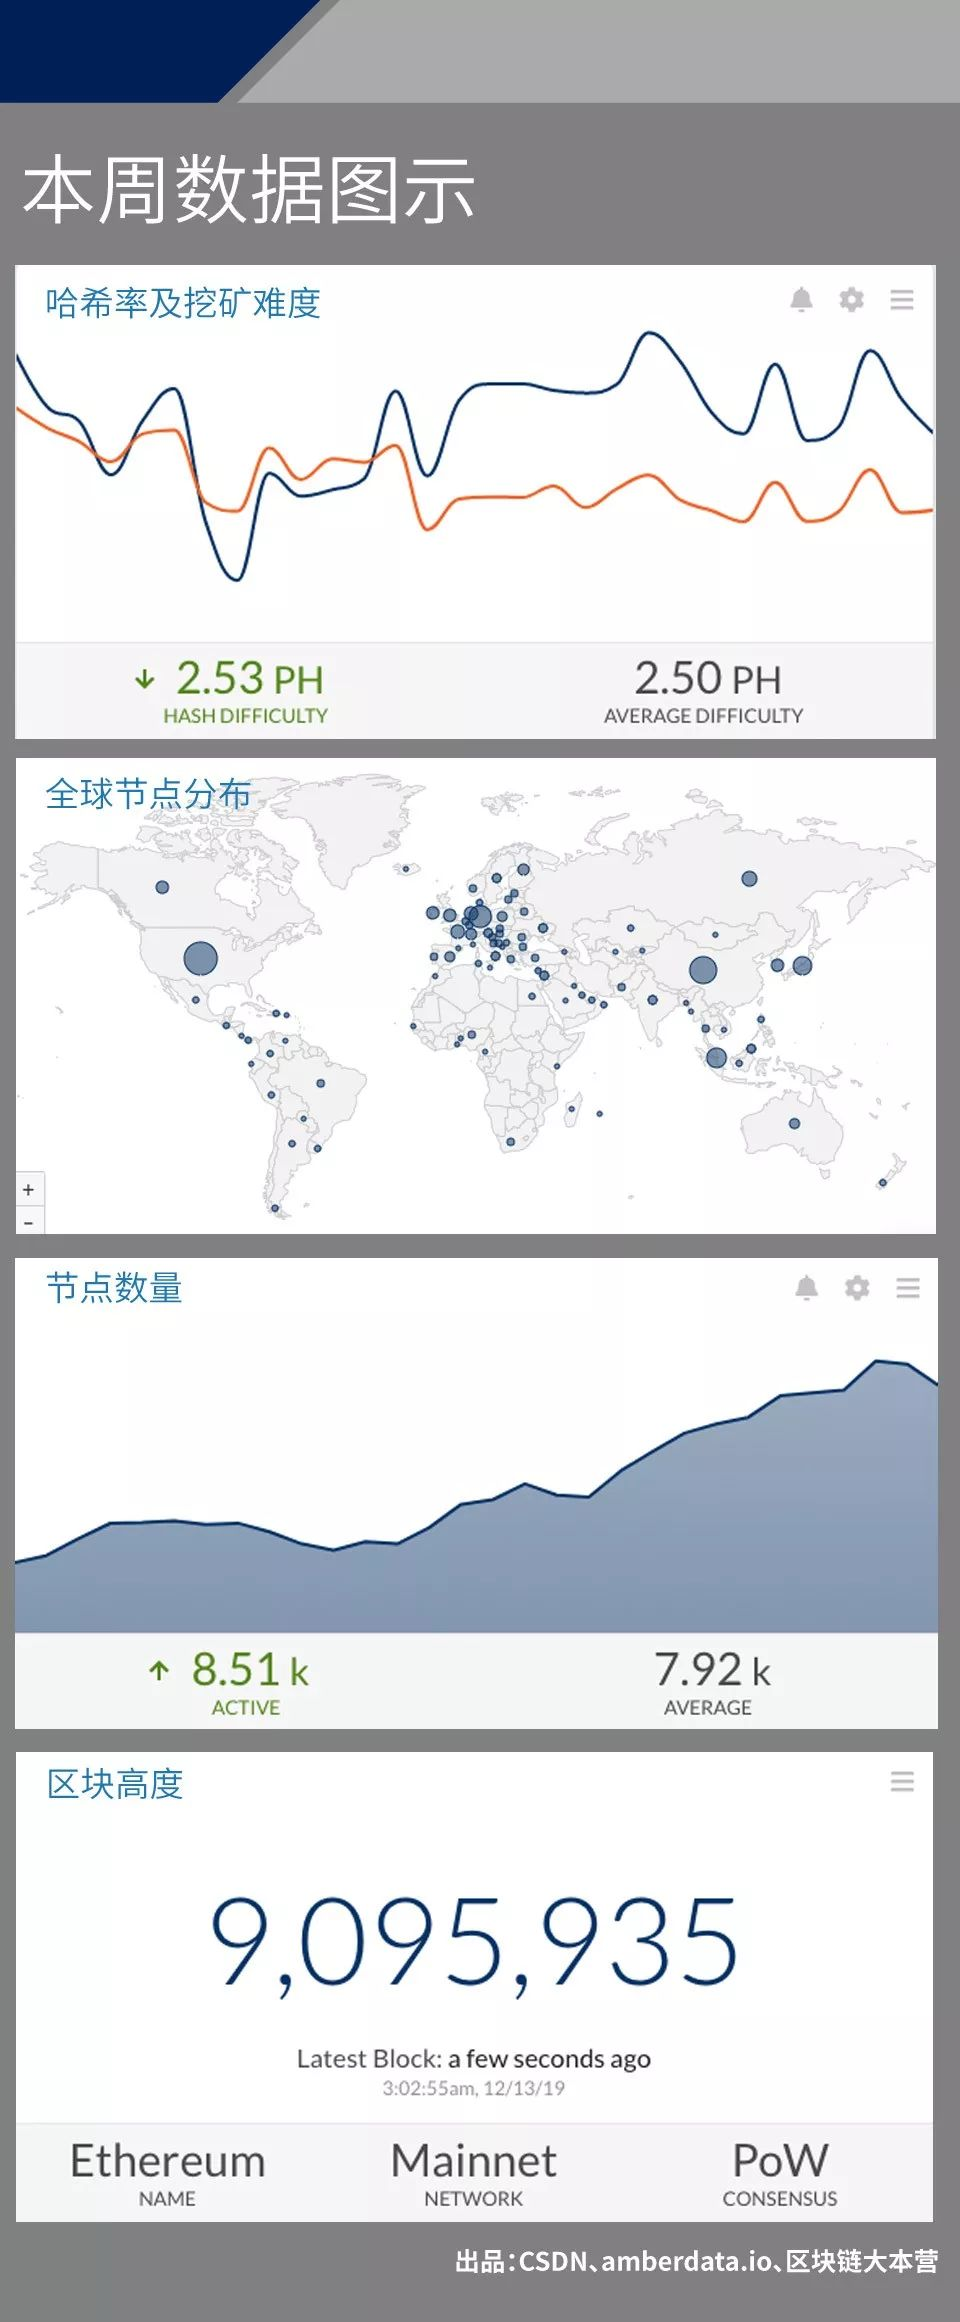
Task: Click the Japan node bubble
Action: [802, 965]
